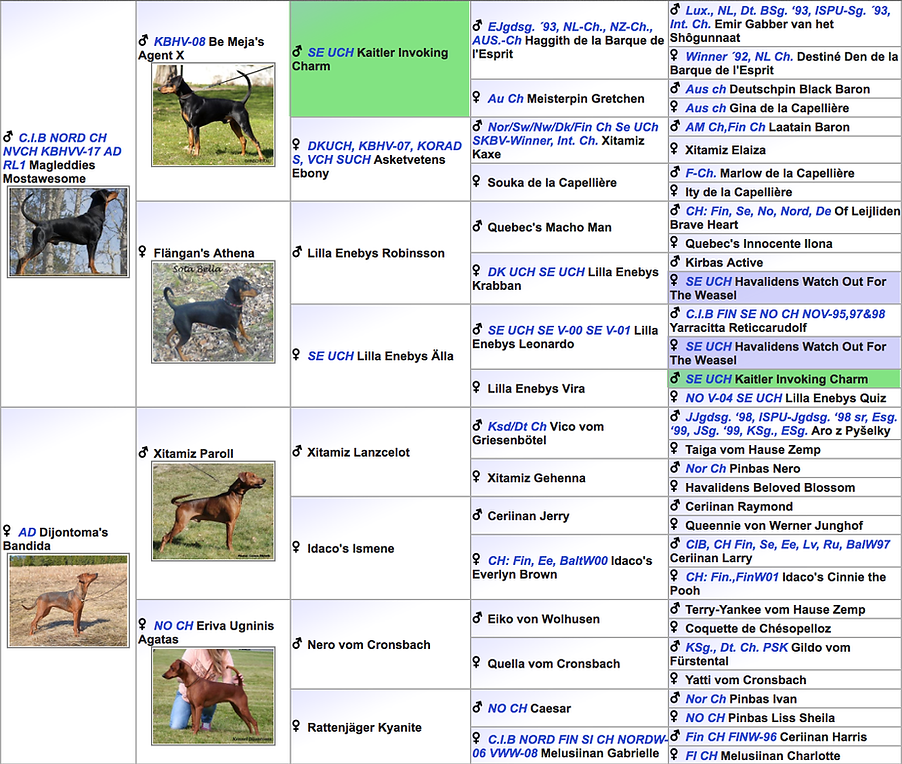Screen dimensions: 902x764
Task: Open Destiné Den de la Barque entry
Action: tap(784, 63)
